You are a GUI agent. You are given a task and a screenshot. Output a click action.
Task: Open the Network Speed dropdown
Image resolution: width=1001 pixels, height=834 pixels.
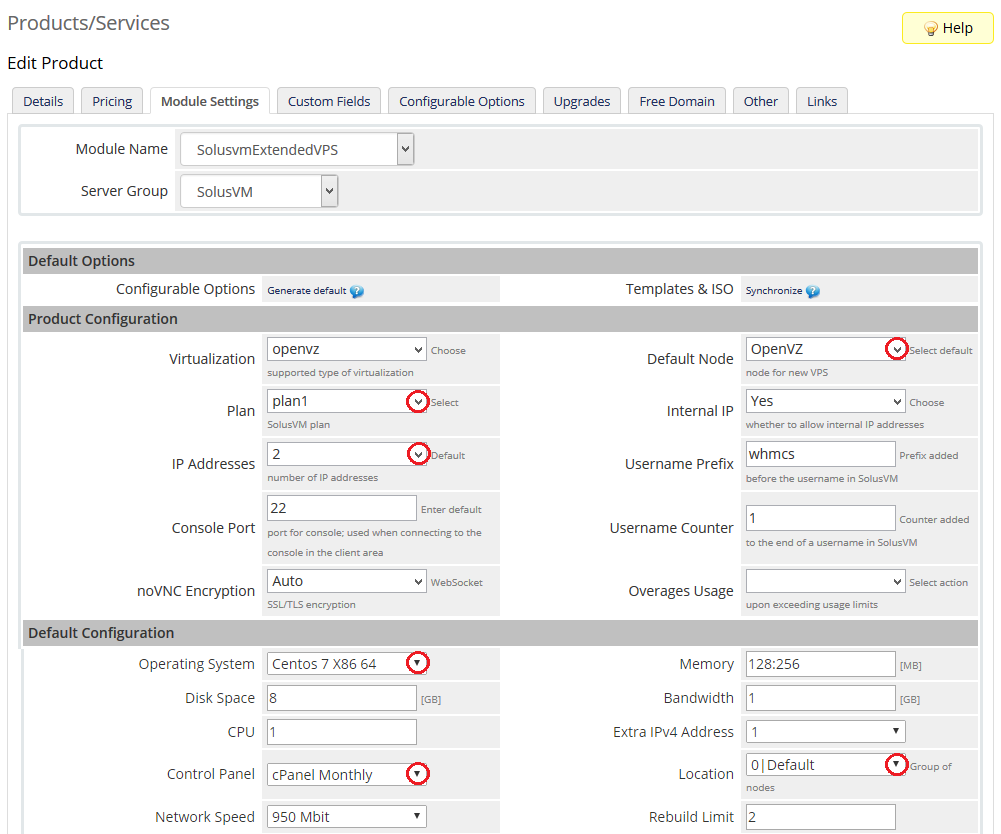point(346,816)
